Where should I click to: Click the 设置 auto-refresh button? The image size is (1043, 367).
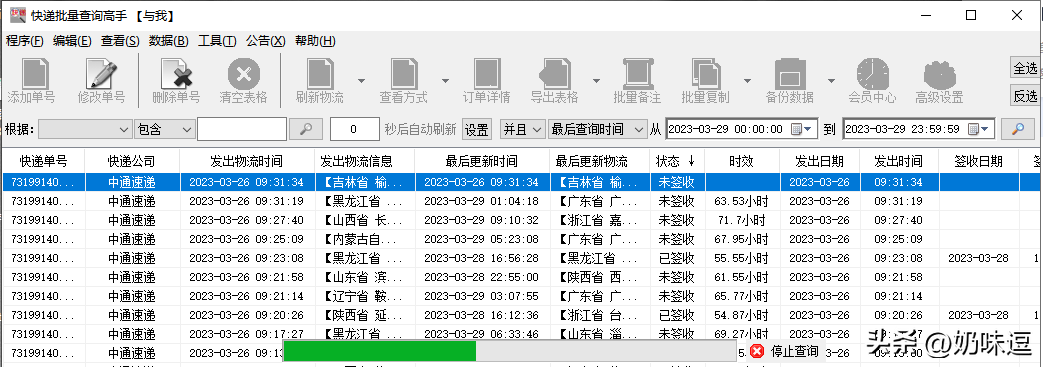click(x=476, y=129)
